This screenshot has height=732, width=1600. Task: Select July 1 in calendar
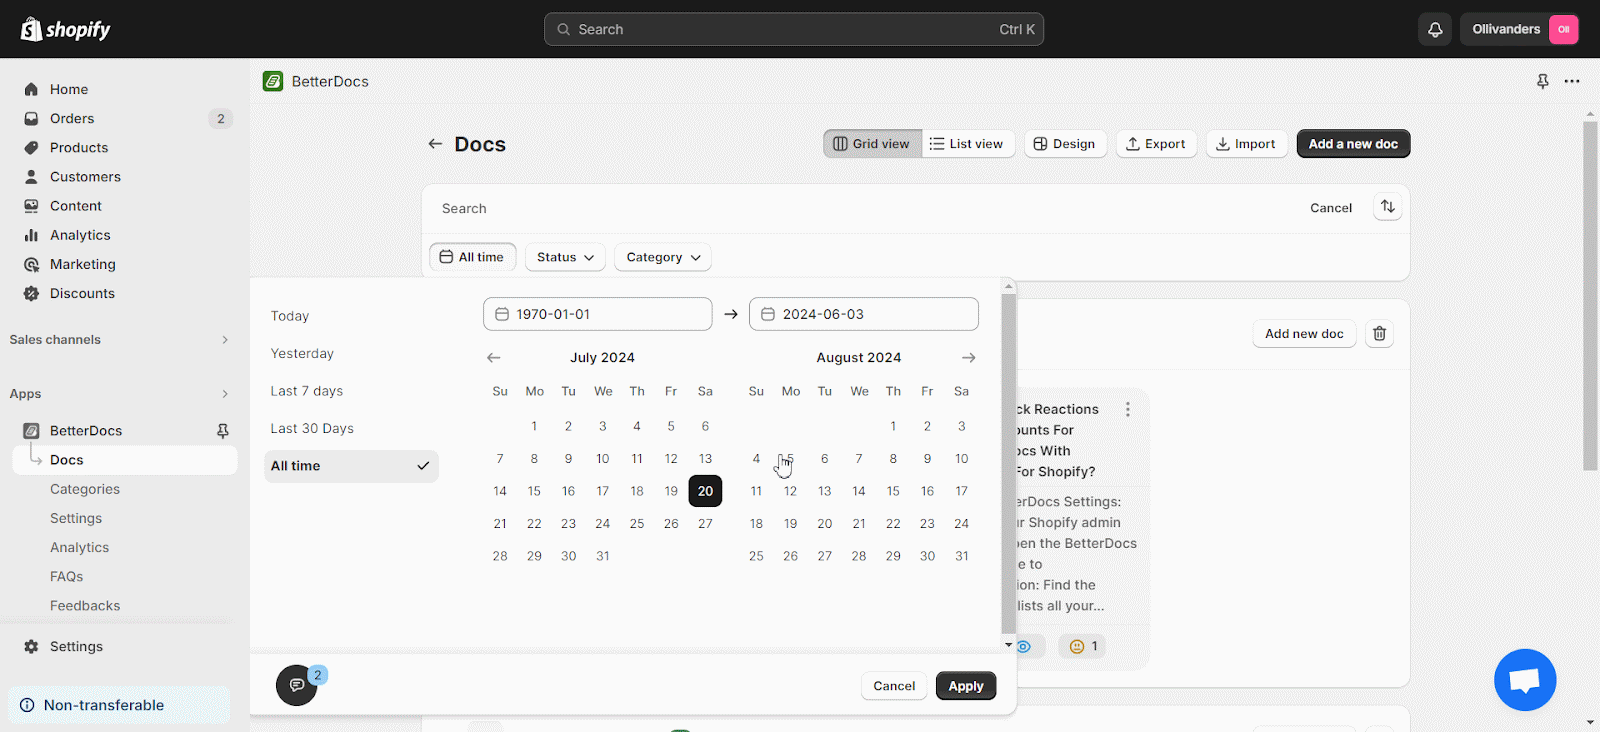coord(534,426)
